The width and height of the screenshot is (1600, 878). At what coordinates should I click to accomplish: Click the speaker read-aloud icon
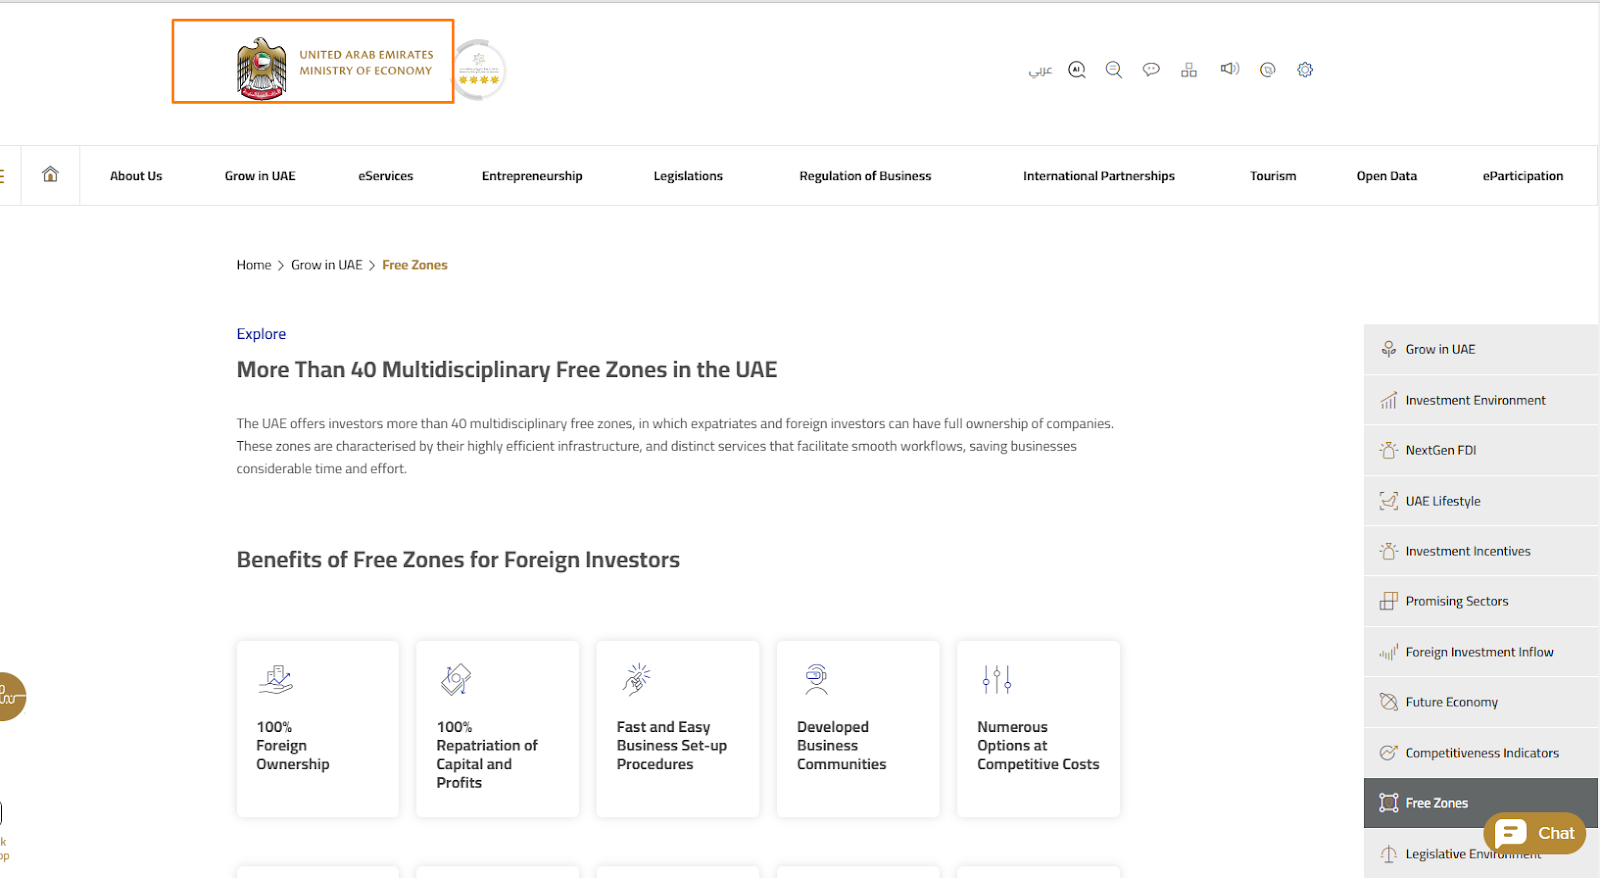click(1230, 69)
